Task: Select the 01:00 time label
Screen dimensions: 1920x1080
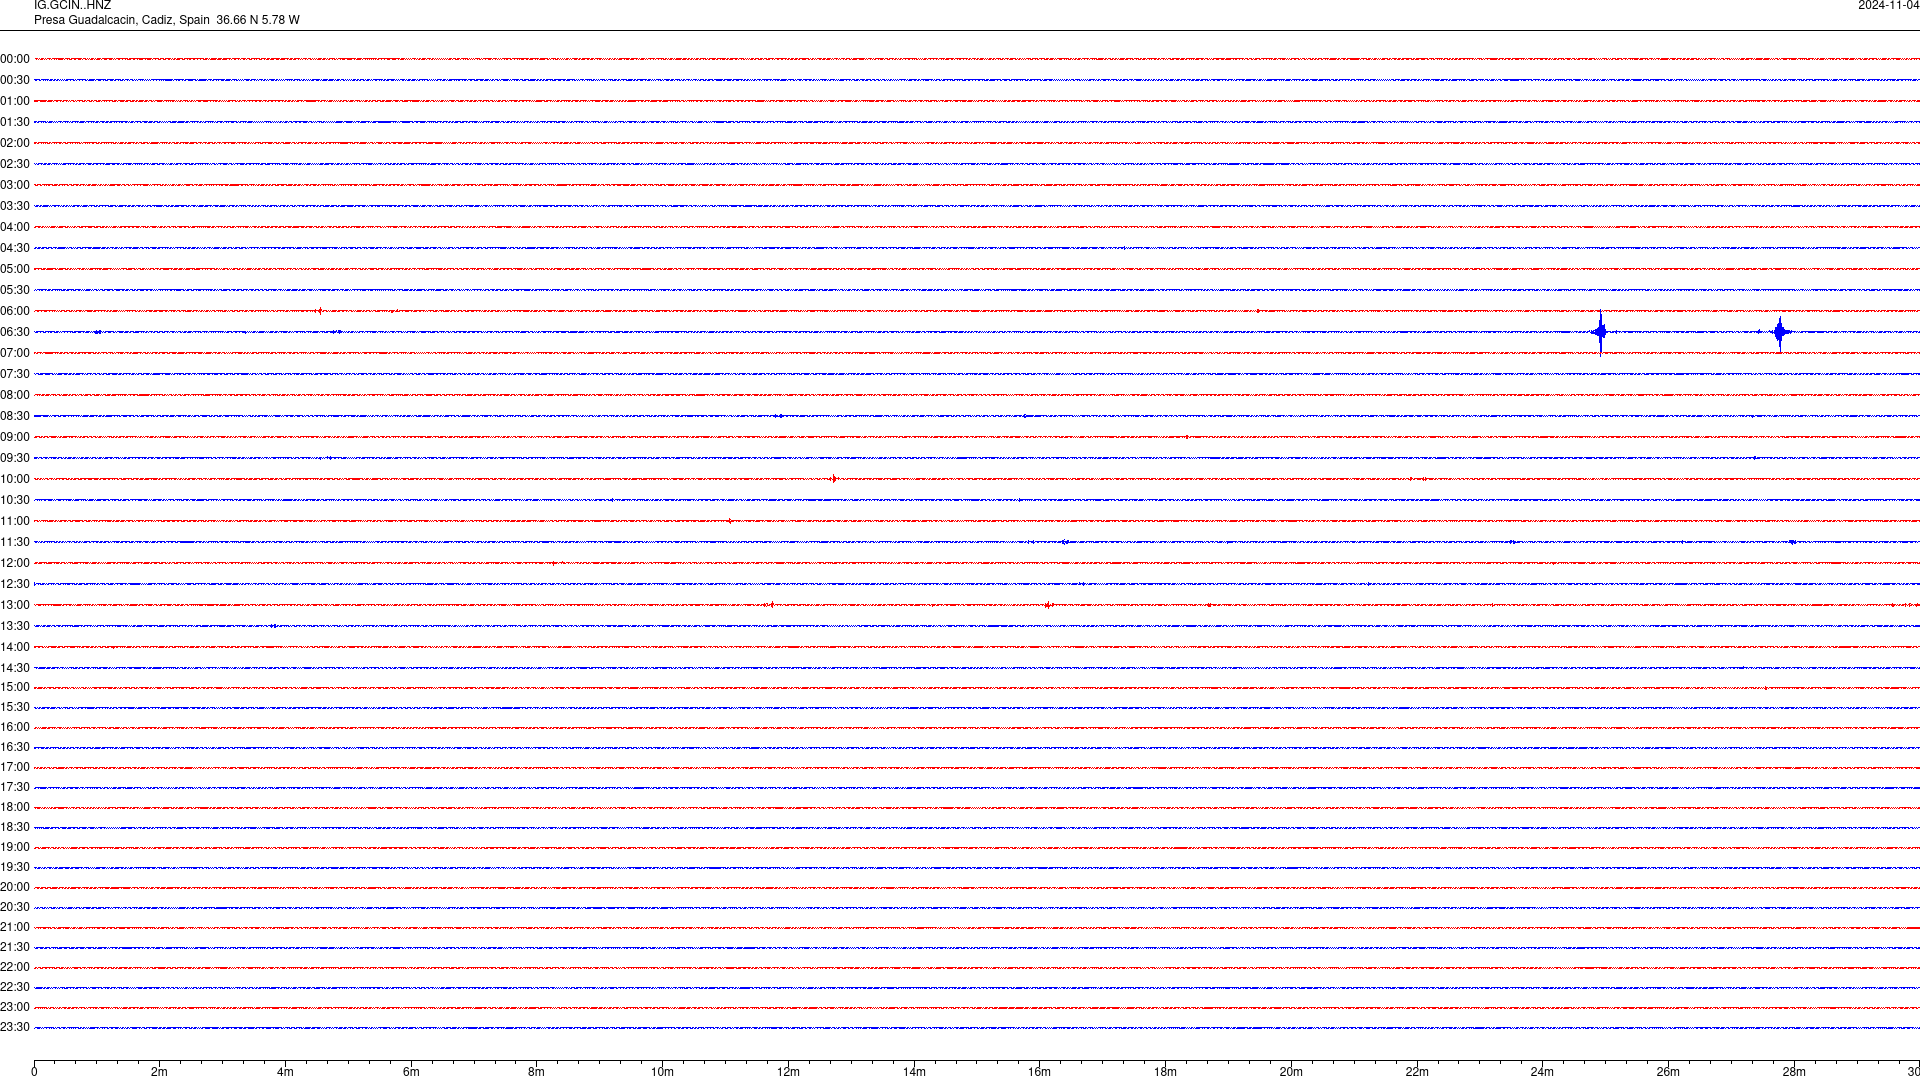Action: click(x=15, y=101)
